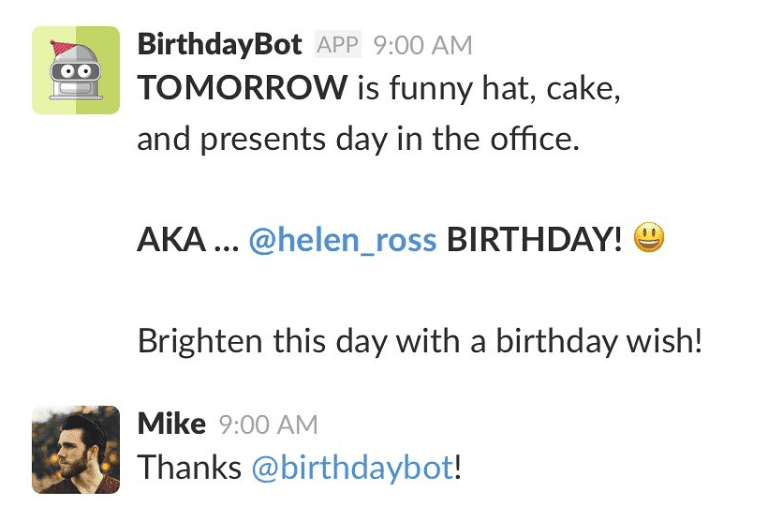Click the bold word TOMORROW
768x521 pixels.
point(242,88)
